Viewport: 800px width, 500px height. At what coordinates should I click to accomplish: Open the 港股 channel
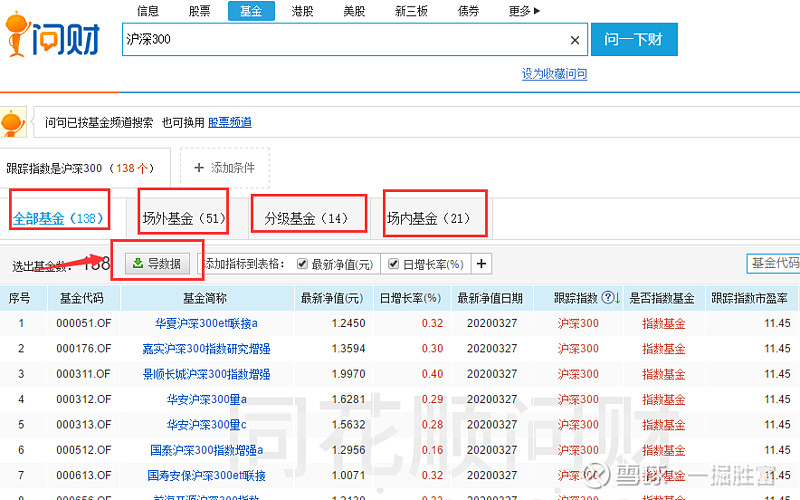303,11
